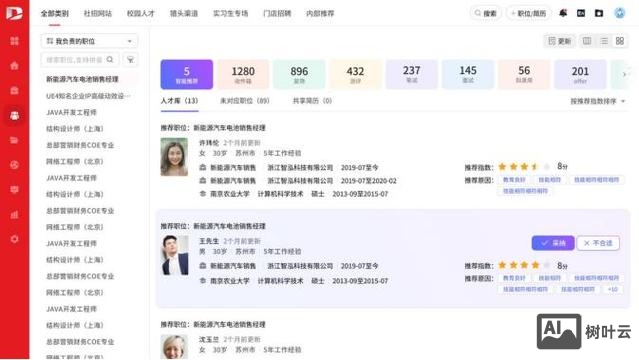Select the 全部类别 top tab
Screen dimensions: 639x360
pos(55,13)
